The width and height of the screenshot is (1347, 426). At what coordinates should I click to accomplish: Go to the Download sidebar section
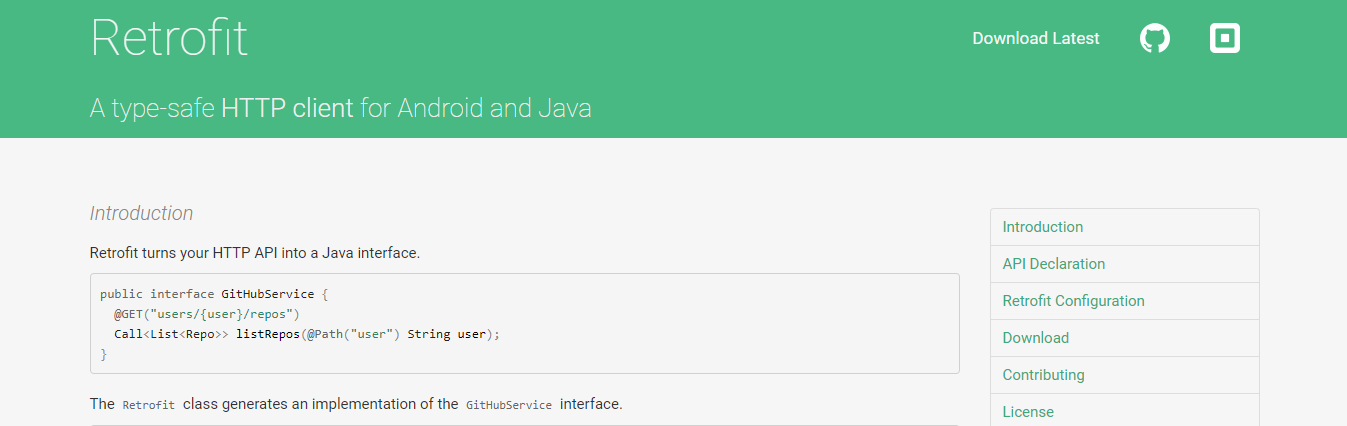point(1124,338)
